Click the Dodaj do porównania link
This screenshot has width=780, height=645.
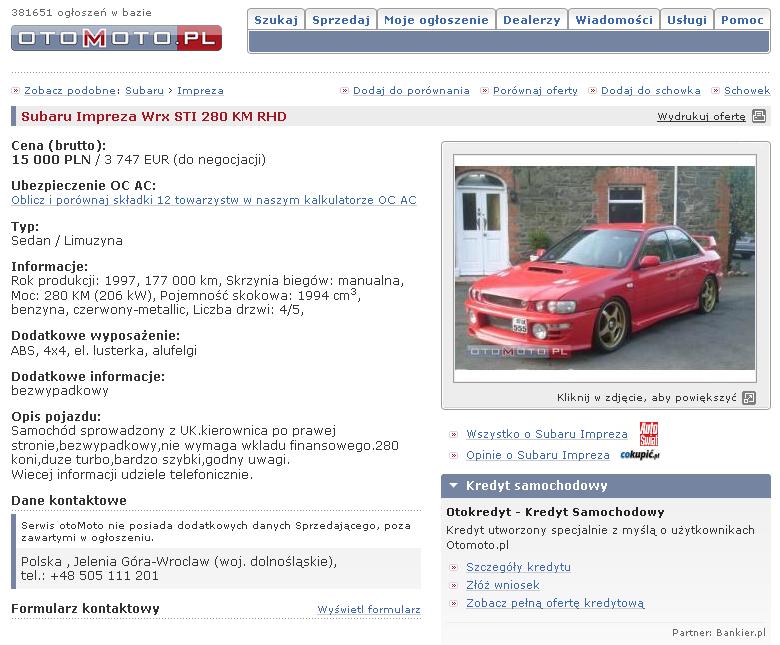[411, 91]
